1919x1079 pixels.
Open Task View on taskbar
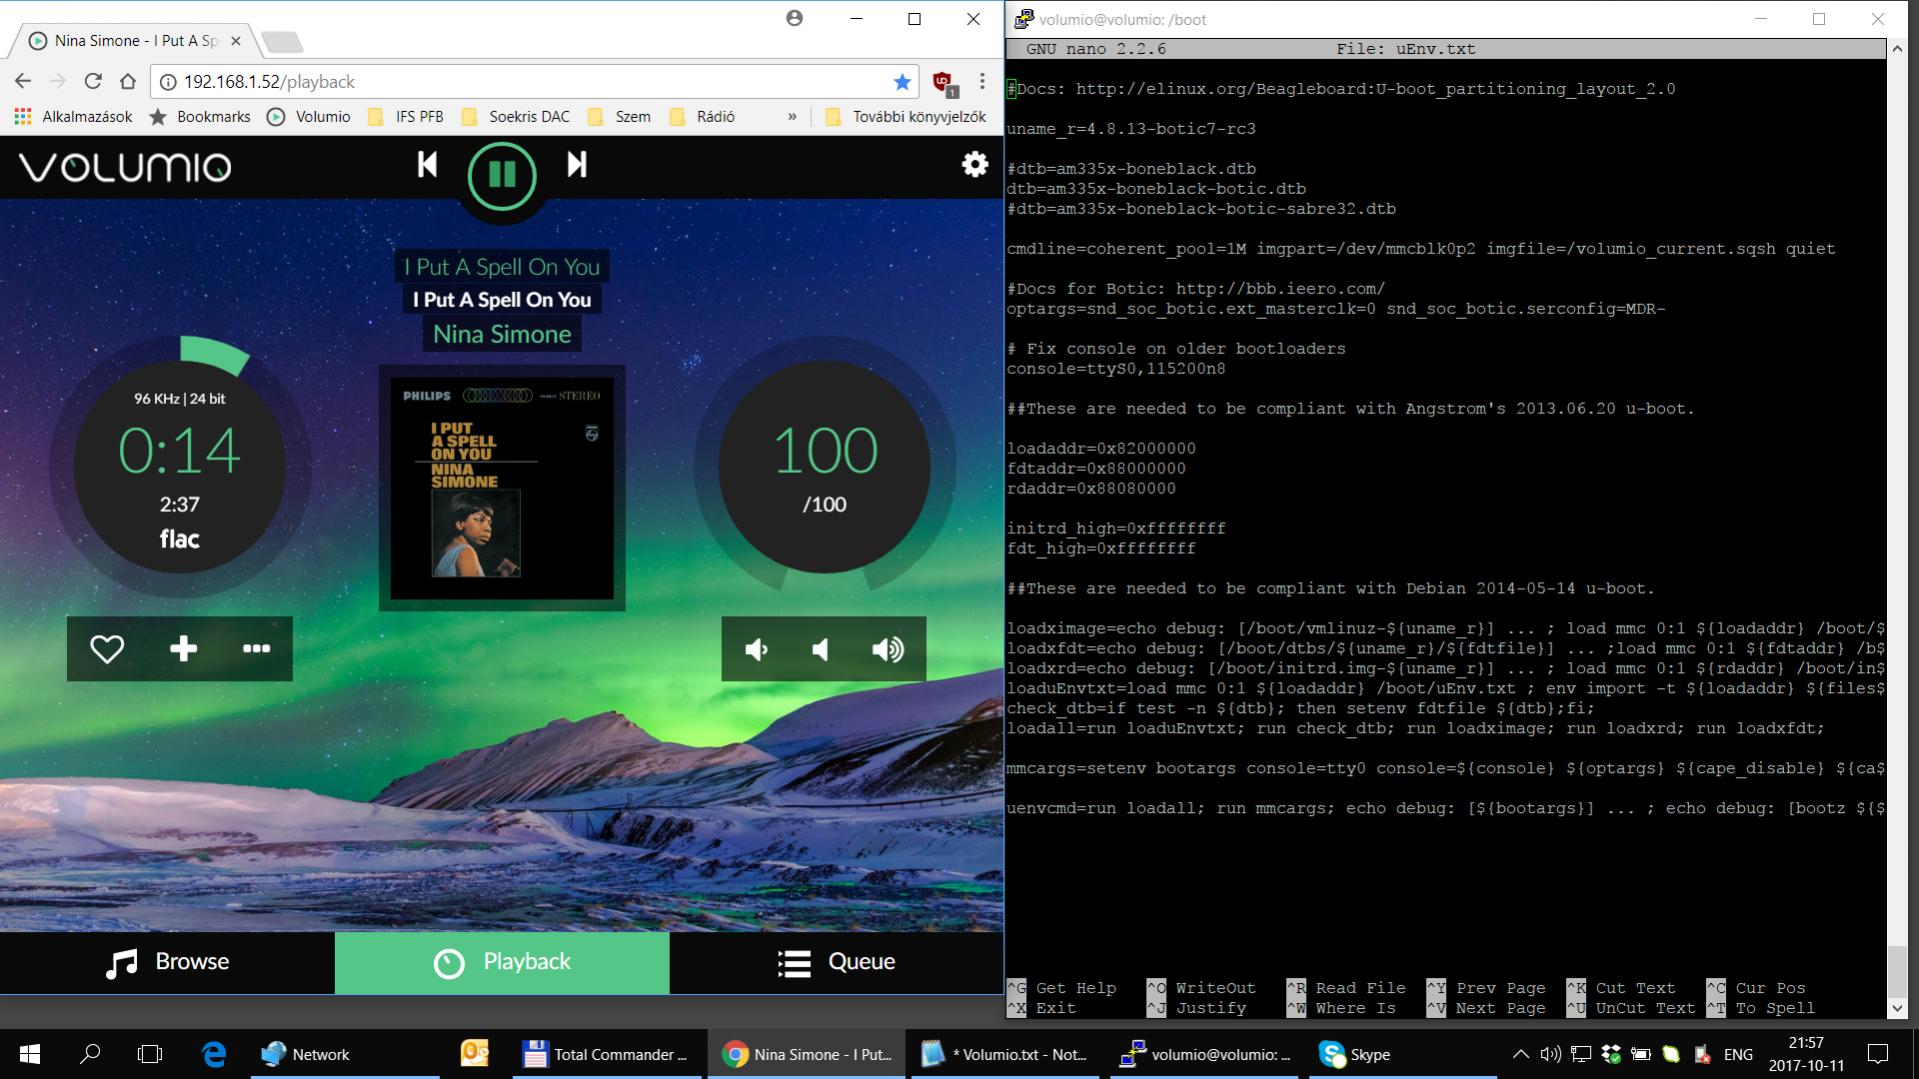point(150,1054)
